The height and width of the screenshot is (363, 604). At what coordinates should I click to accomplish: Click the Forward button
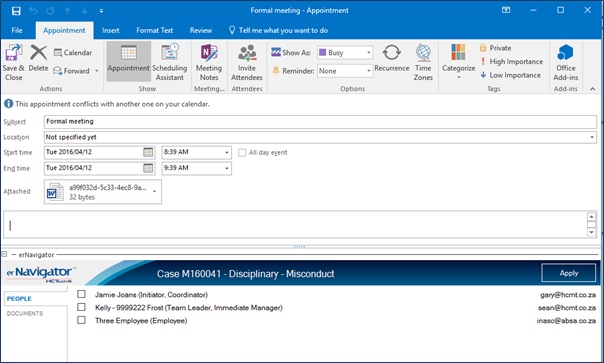tap(72, 71)
